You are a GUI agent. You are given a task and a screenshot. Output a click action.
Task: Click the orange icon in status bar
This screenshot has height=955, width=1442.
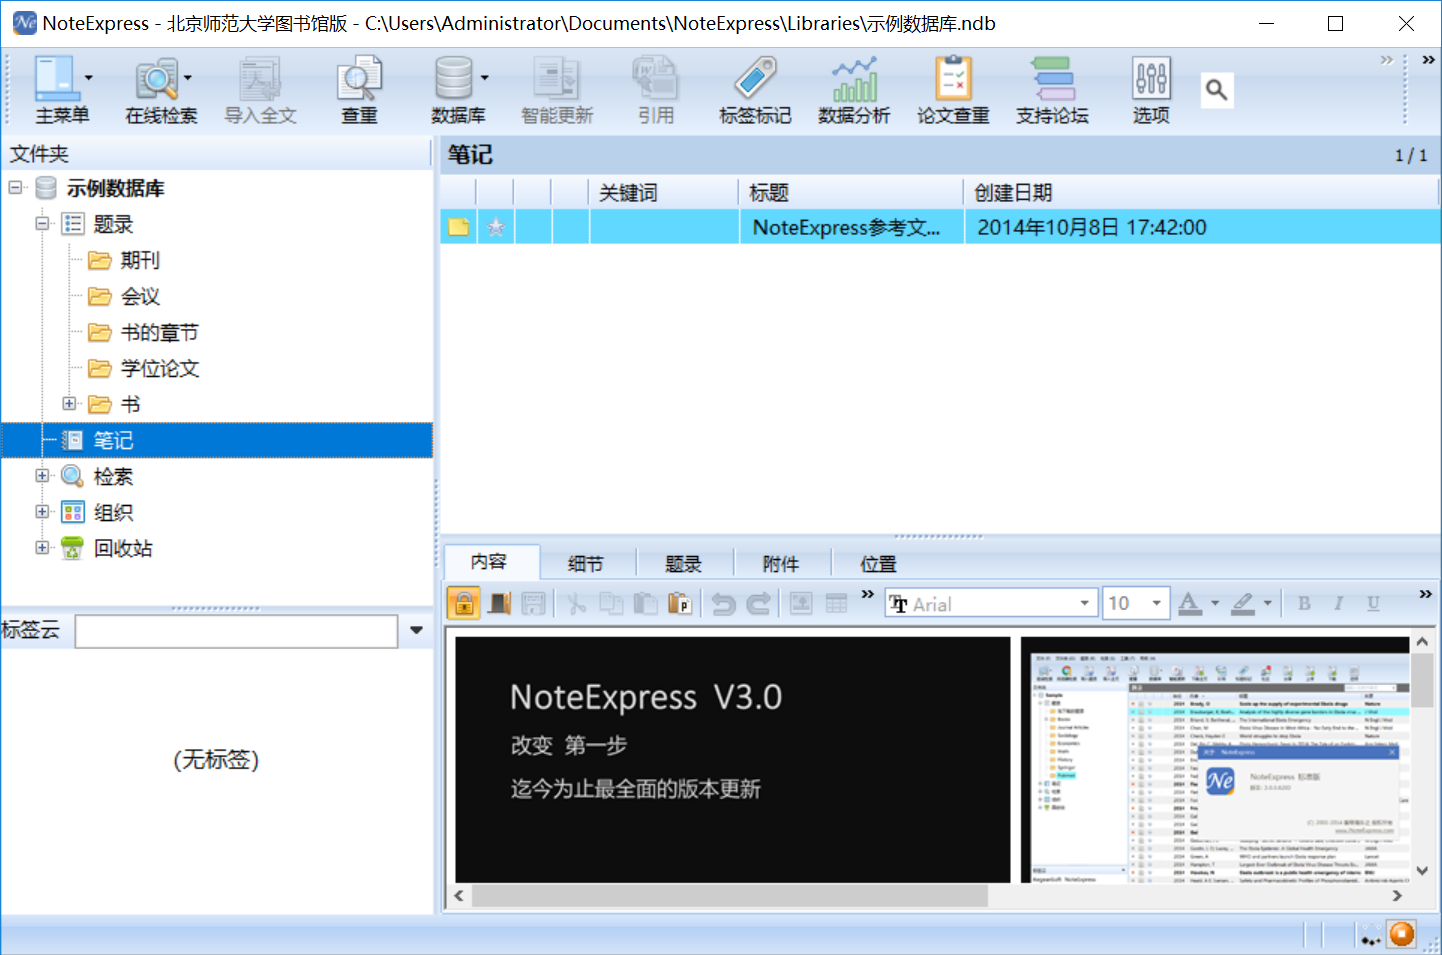(1402, 934)
